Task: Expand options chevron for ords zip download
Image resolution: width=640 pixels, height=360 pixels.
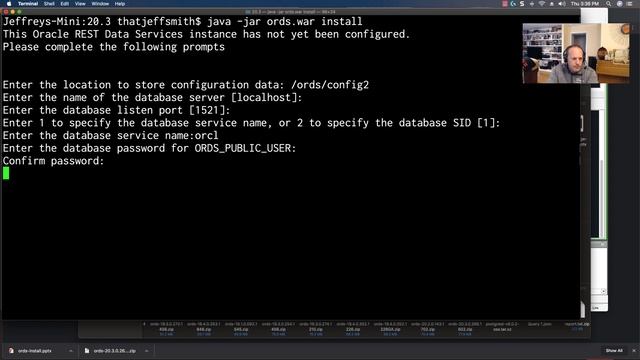Action: [146, 351]
